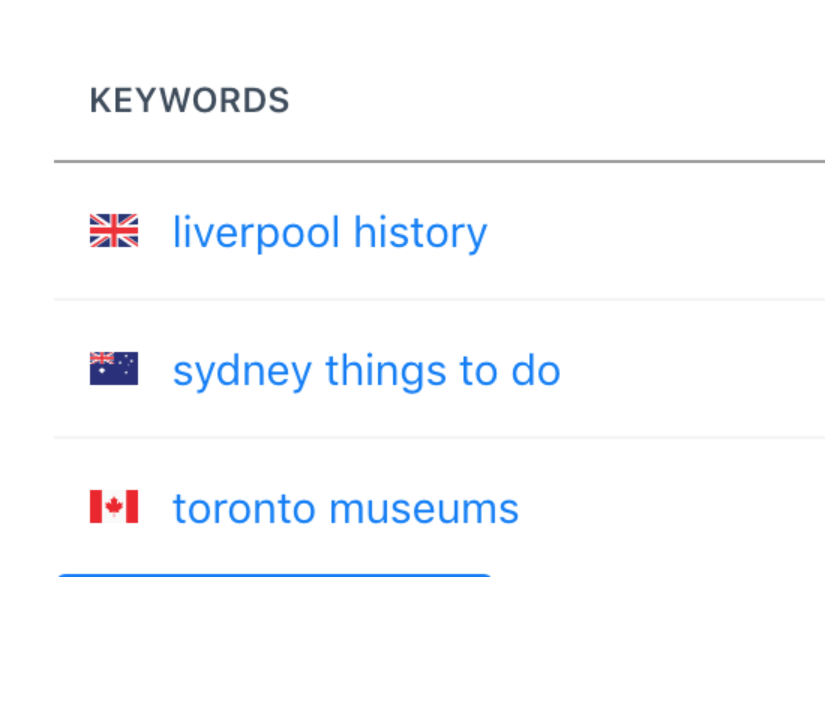Click the United Kingdom flag icon

[x=114, y=230]
